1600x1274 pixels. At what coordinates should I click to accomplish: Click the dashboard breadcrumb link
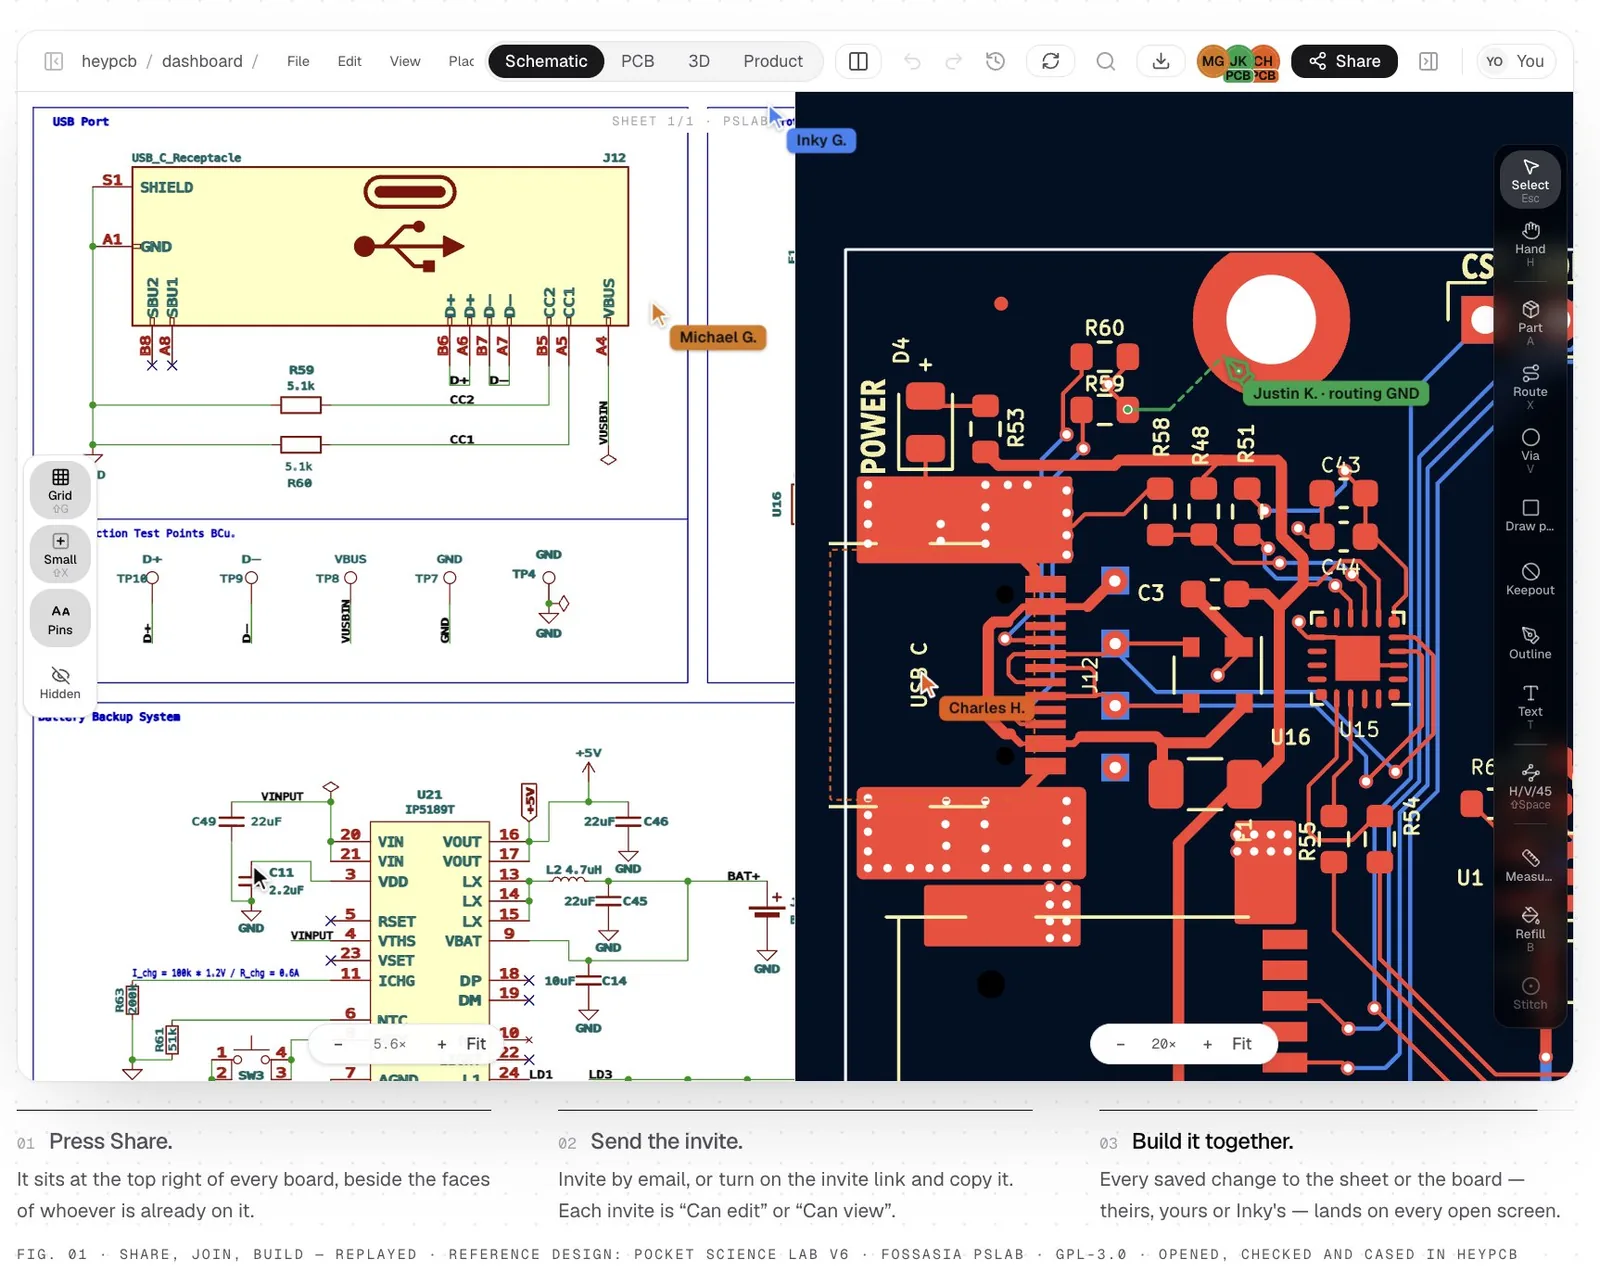point(202,61)
